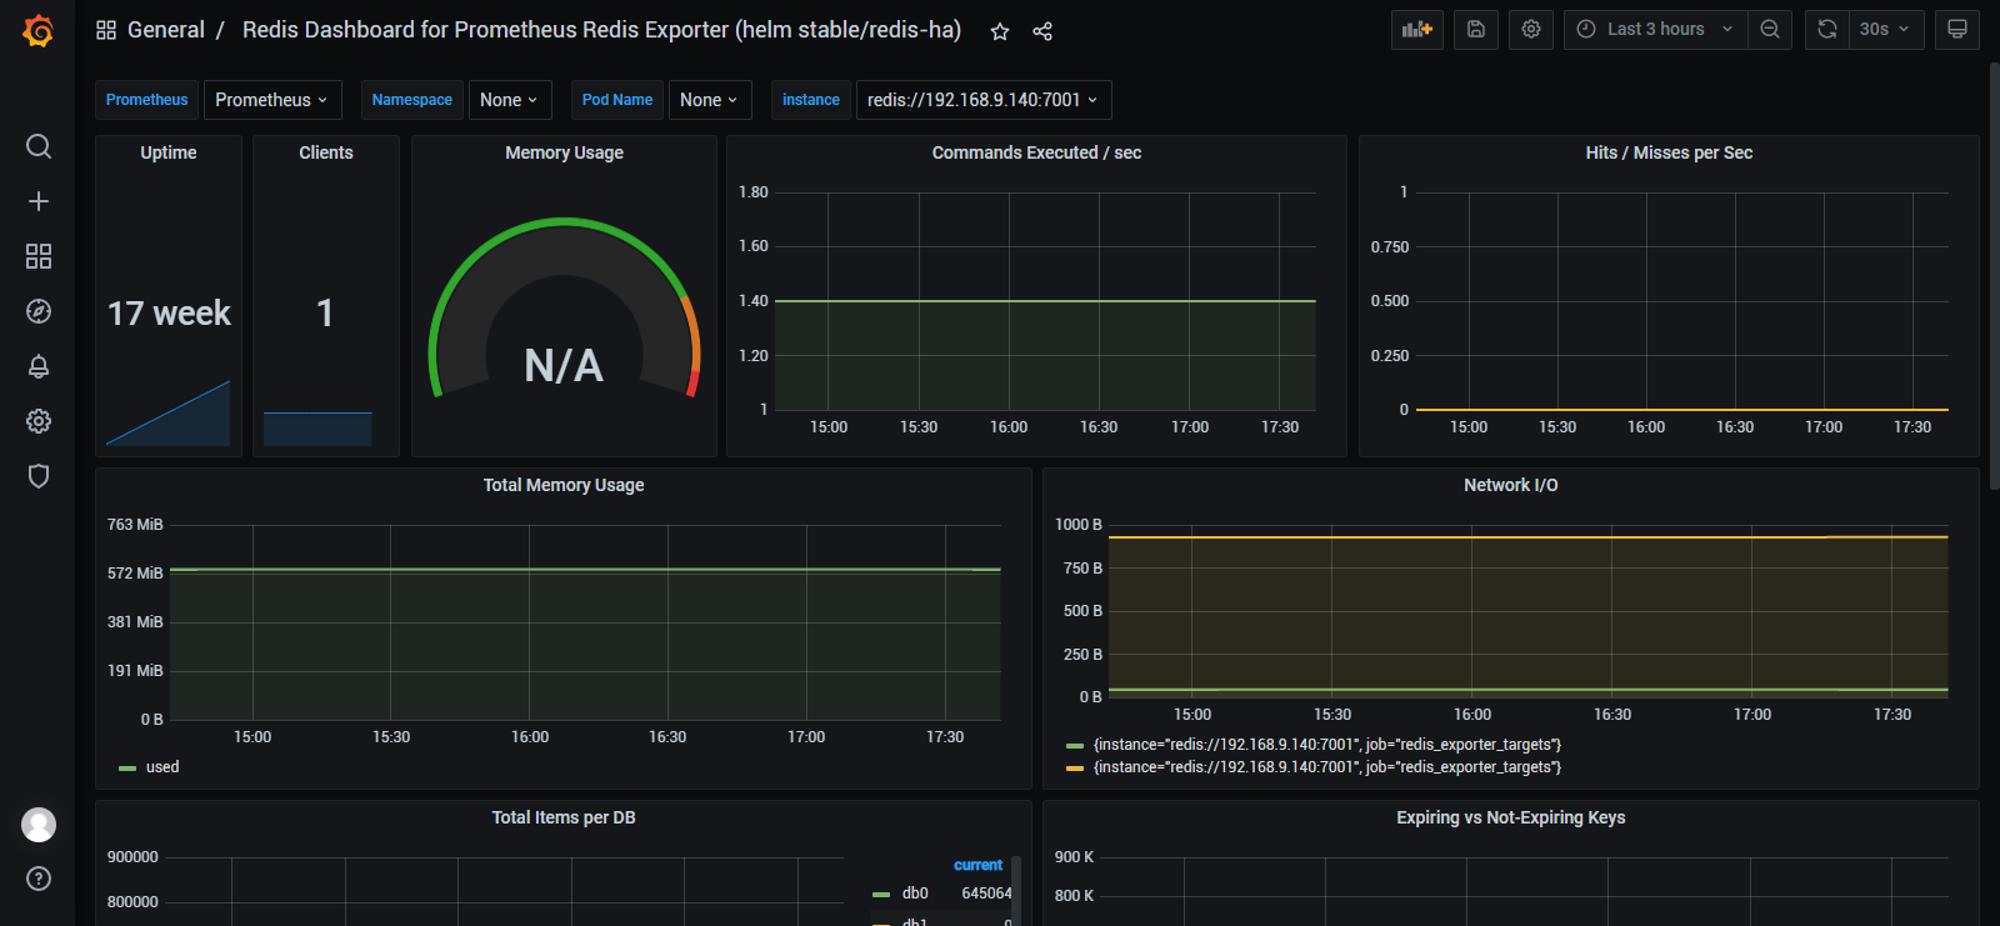Open Commands Executed / sec panel menu
This screenshot has height=926, width=2000.
[1036, 153]
